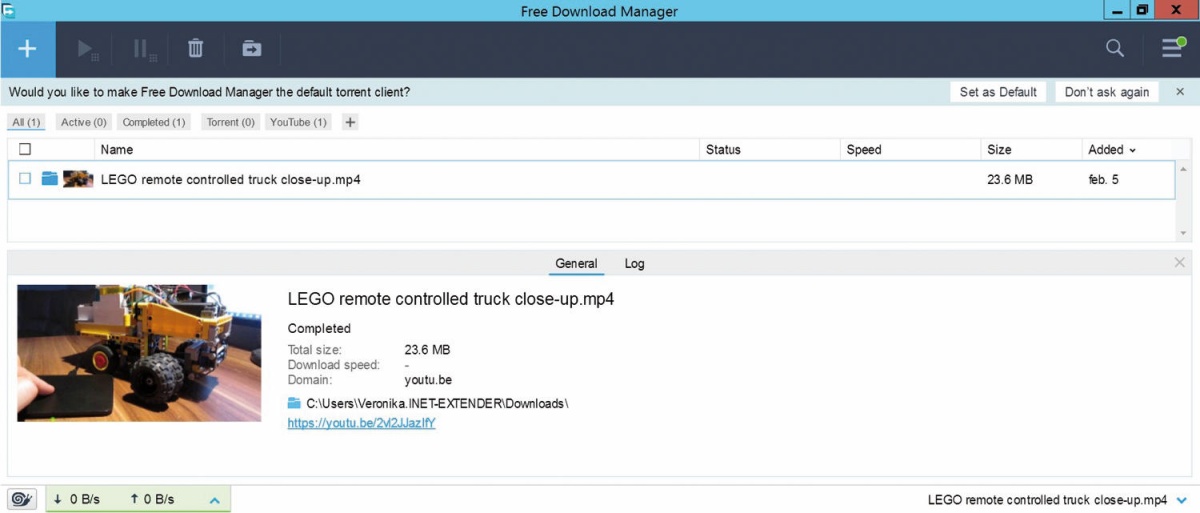This screenshot has width=1200, height=513.
Task: Click the Free Download Manager app icon
Action: tap(9, 10)
